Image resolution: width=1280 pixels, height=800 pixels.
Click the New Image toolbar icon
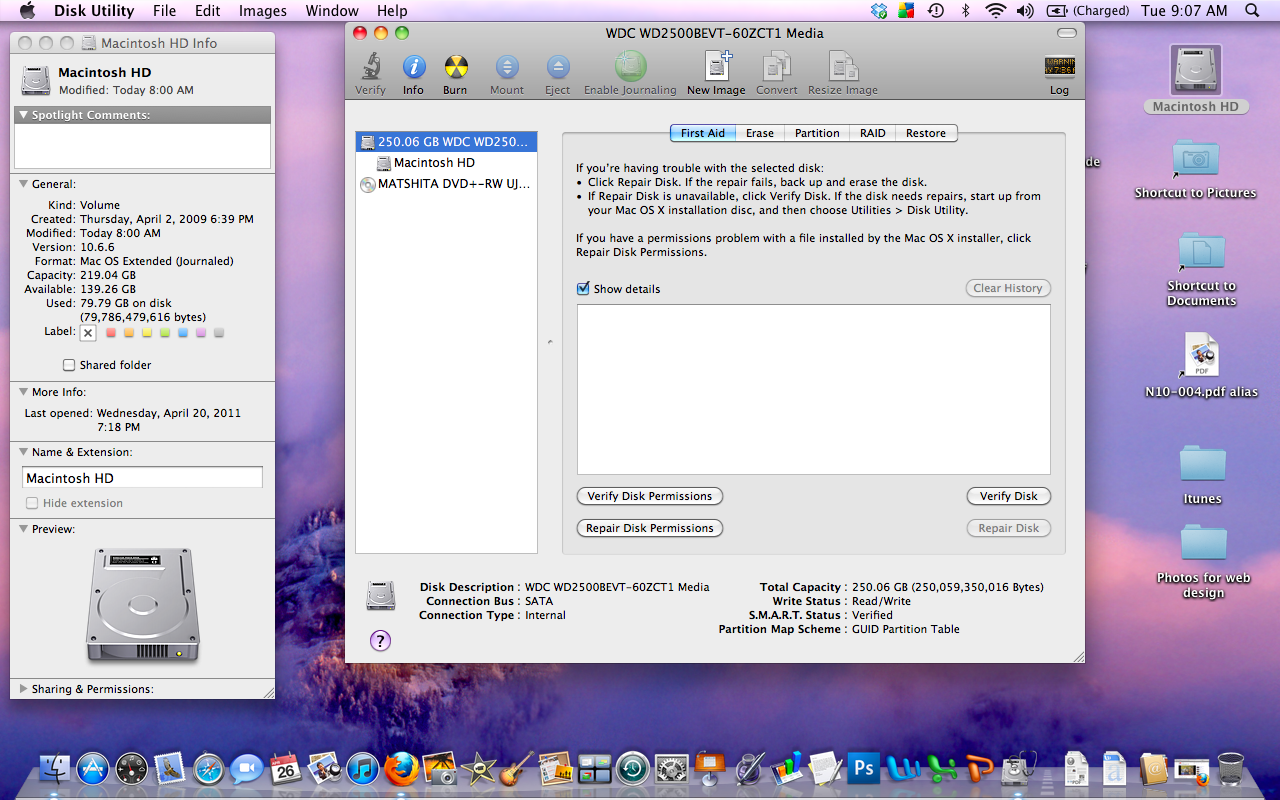point(716,66)
